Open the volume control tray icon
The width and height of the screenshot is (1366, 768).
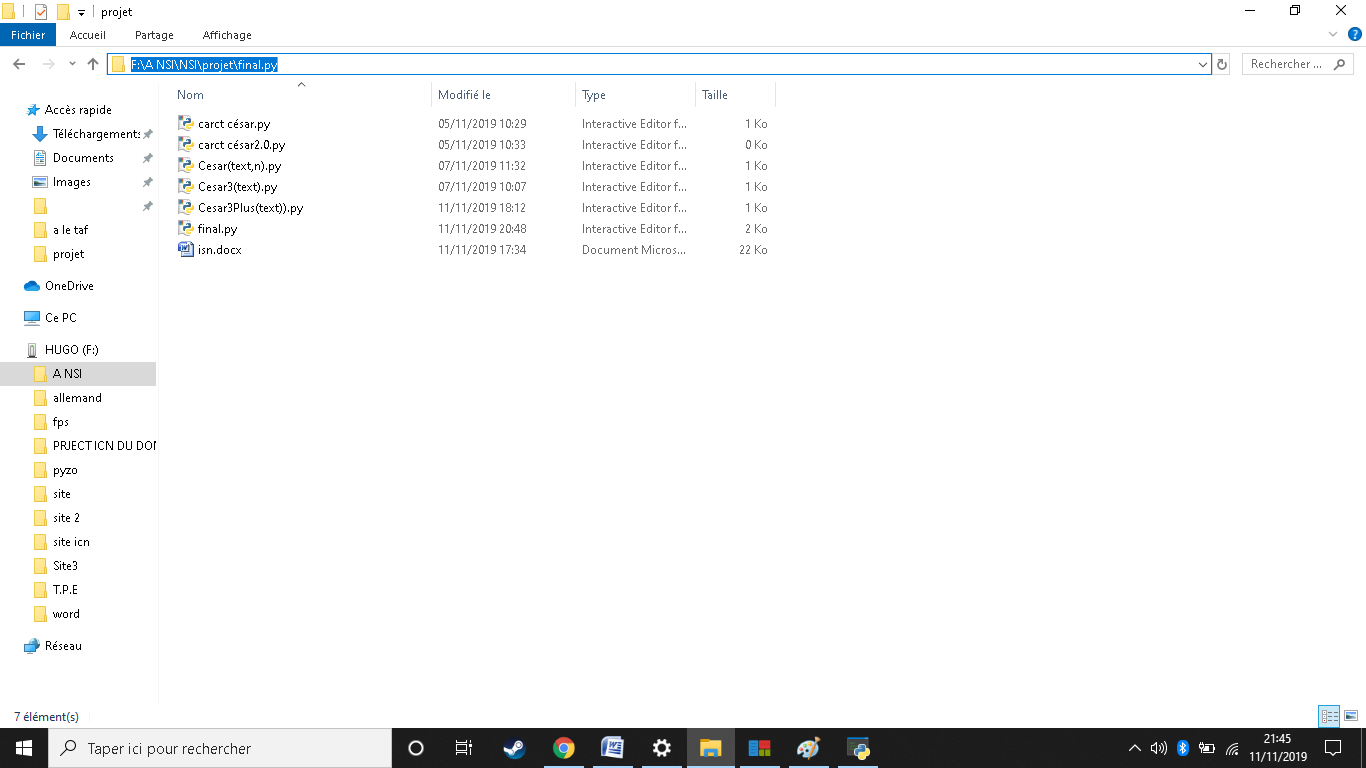click(1159, 748)
